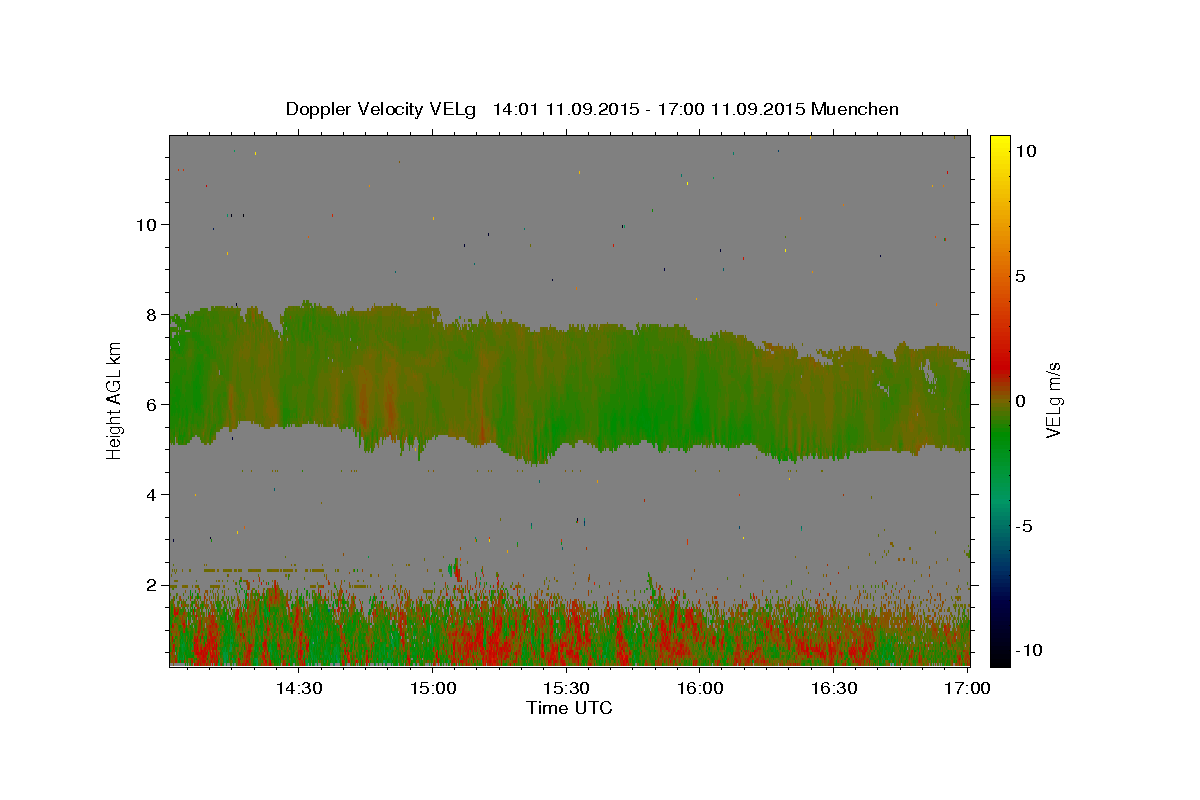Click the height tick label 10
The width and height of the screenshot is (1200, 800).
pyautogui.click(x=146, y=224)
